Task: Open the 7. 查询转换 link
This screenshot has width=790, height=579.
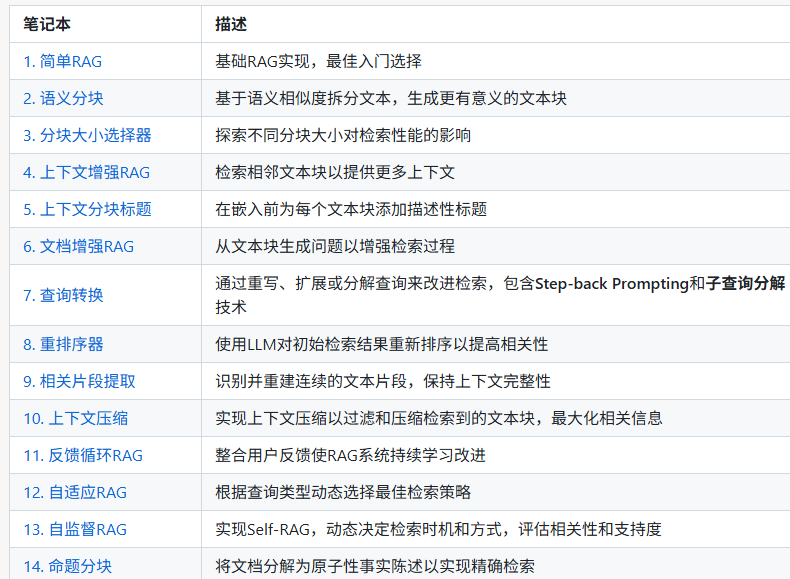Action: 63,295
